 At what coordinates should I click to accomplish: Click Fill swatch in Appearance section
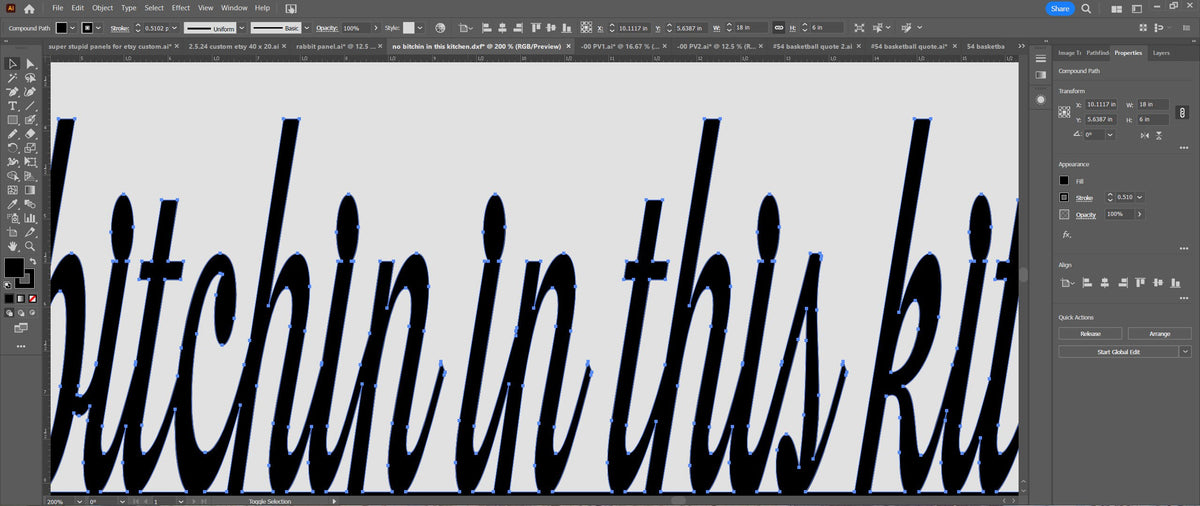1065,181
